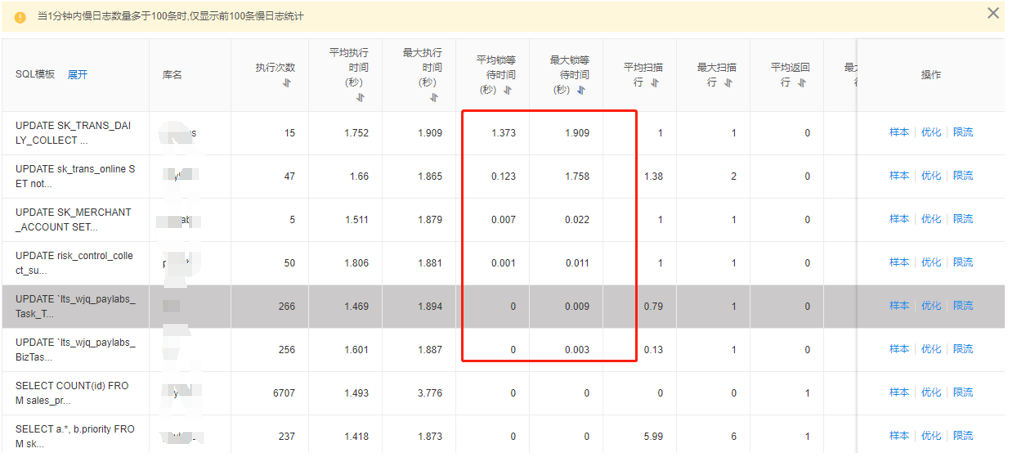The width and height of the screenshot is (1011, 460).
Task: Sort by 平均执行时间 column arrows
Action: (360, 97)
